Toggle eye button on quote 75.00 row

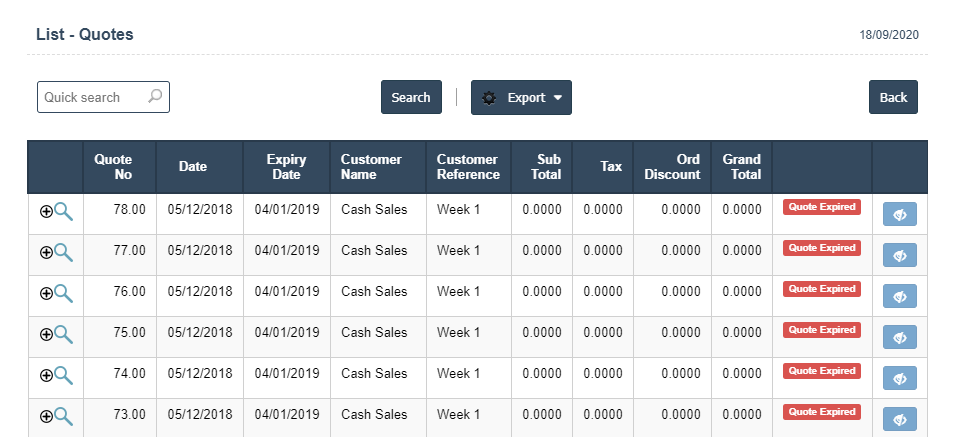click(900, 337)
